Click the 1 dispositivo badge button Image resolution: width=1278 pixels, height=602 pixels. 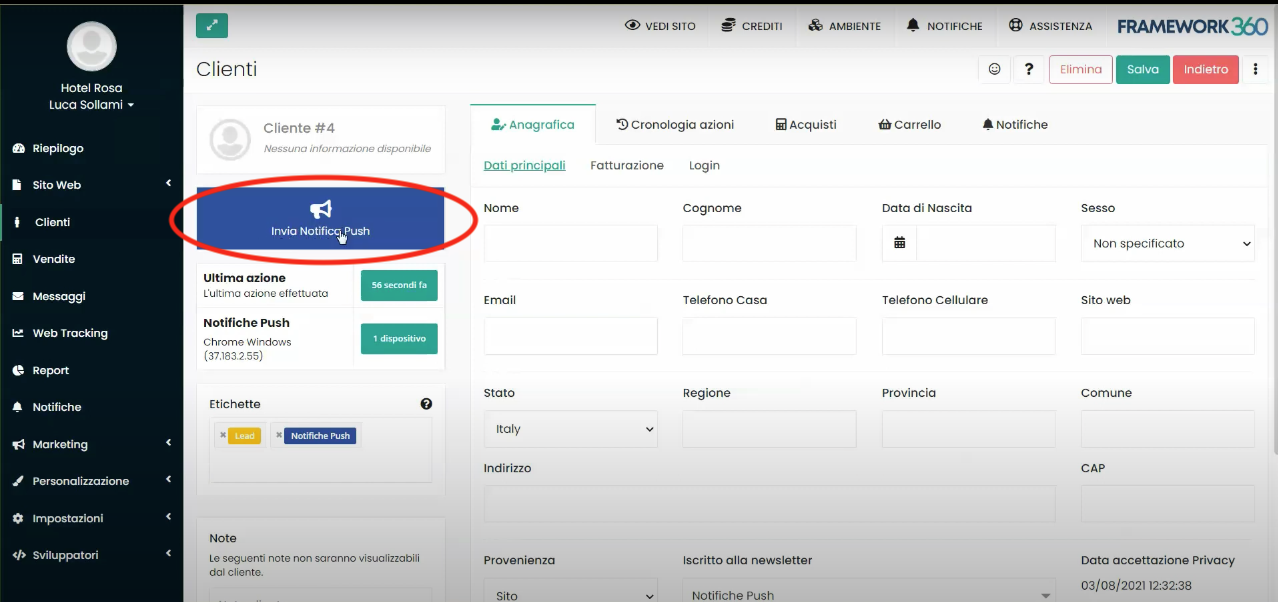click(x=399, y=339)
